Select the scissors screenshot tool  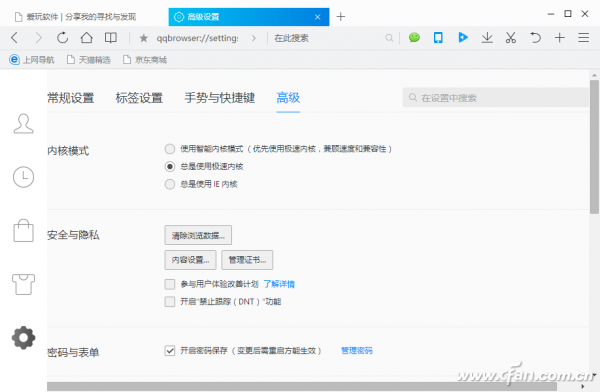(511, 38)
